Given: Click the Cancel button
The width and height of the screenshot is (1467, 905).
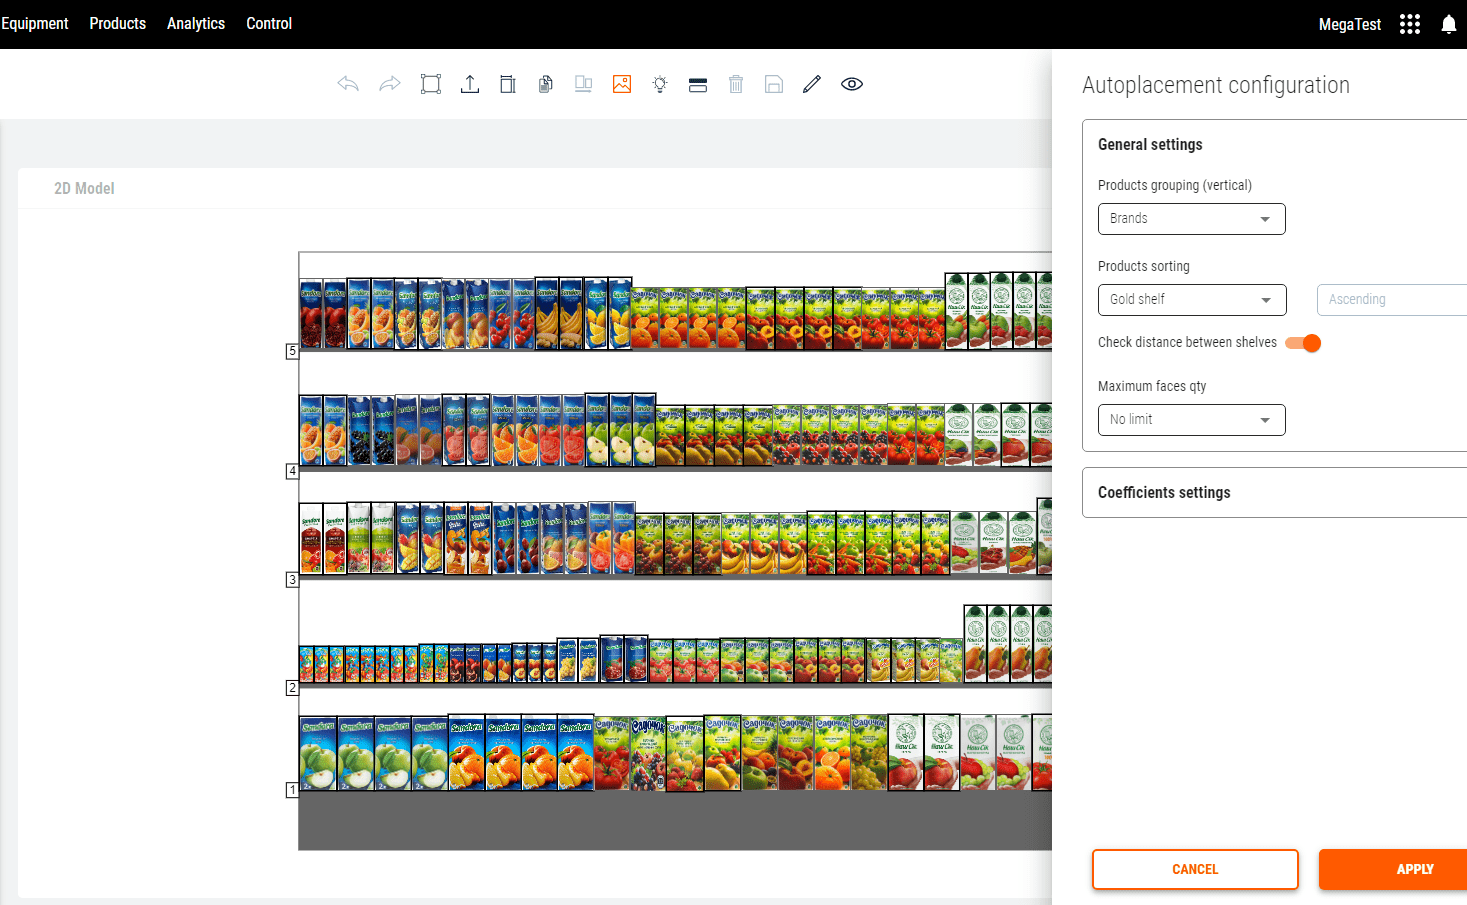Looking at the screenshot, I should [x=1195, y=869].
